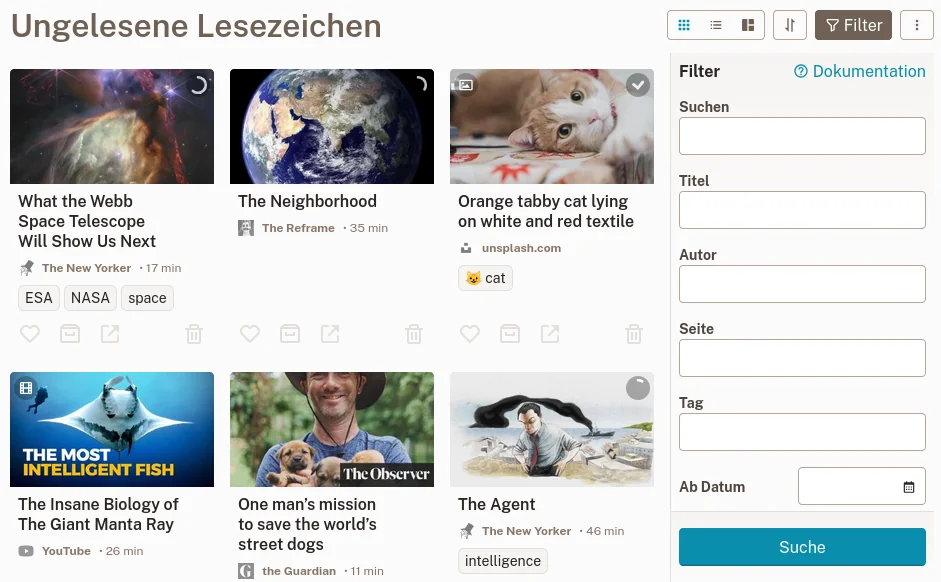Screen dimensions: 941x582
Task: Open the Giant Manta Ray video thumbnail
Action: pos(112,429)
